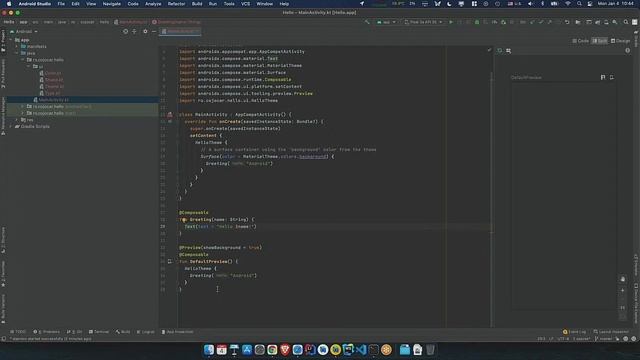
Task: Click the Project side tab
Action: pos(3,41)
